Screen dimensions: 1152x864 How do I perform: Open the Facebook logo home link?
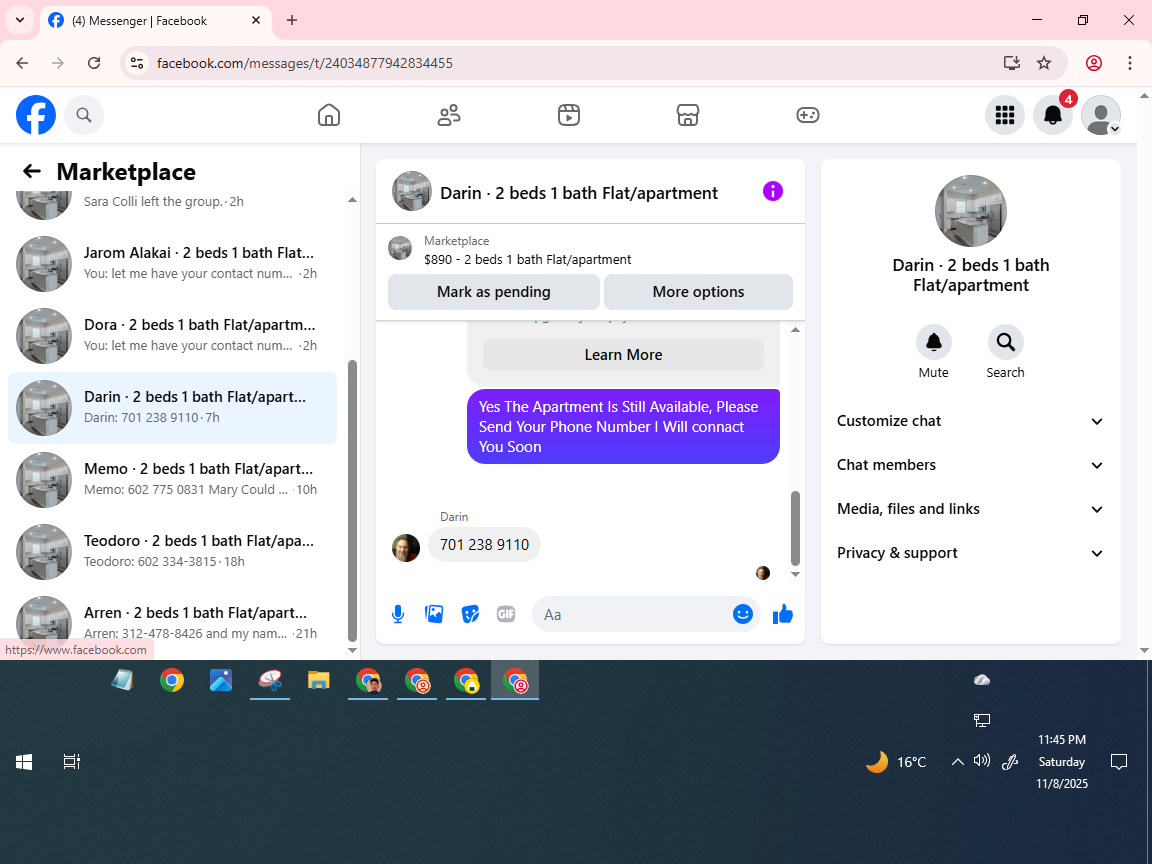pyautogui.click(x=36, y=115)
